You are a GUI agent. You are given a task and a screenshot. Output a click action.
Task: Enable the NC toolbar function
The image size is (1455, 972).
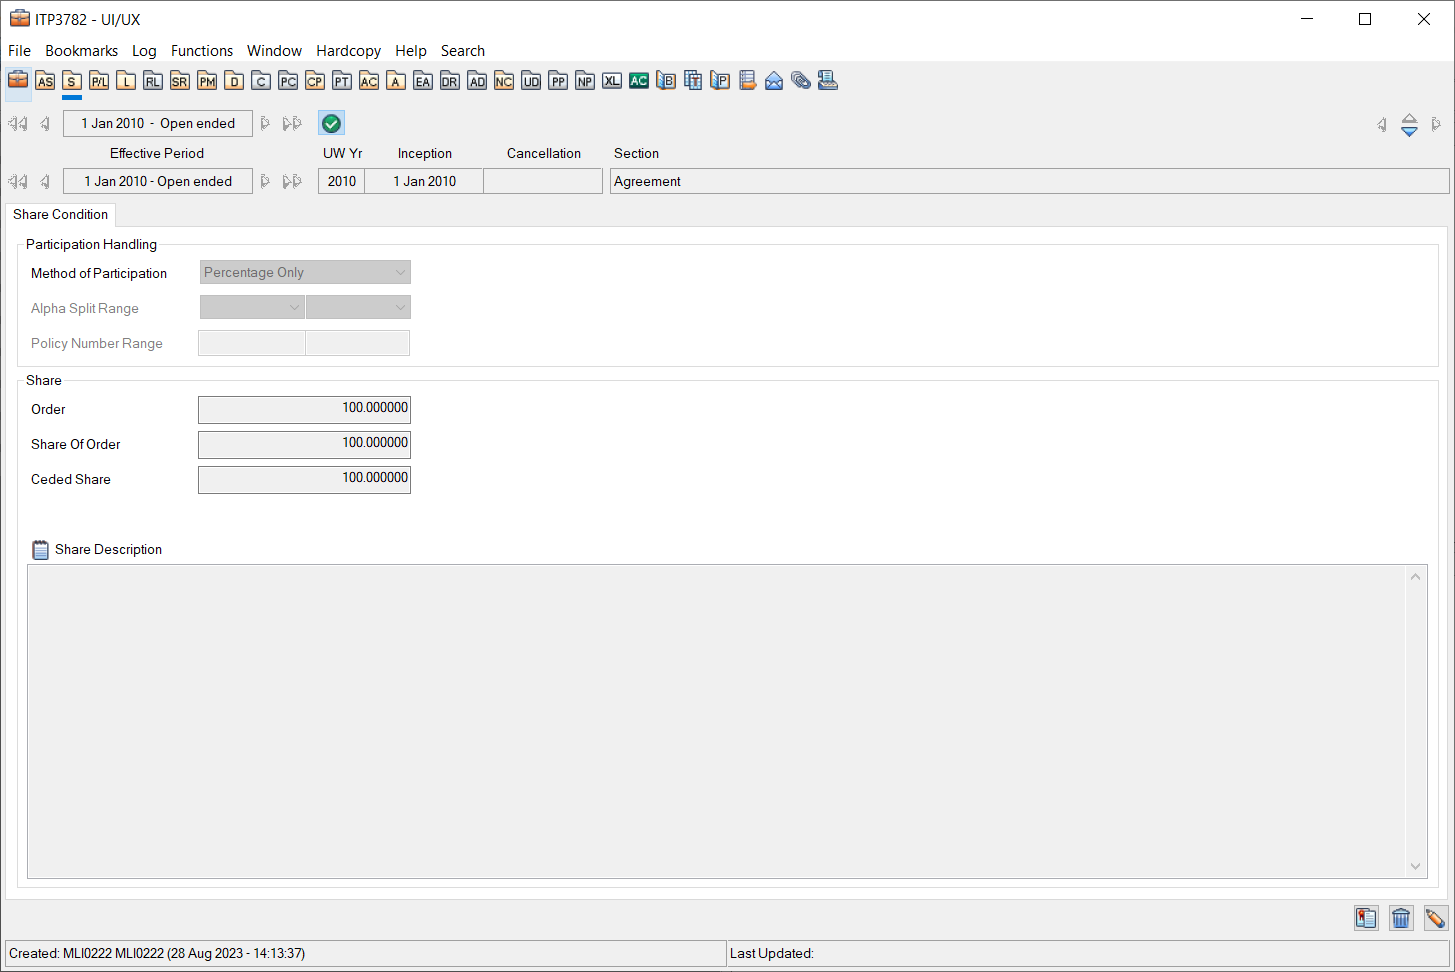click(x=503, y=81)
